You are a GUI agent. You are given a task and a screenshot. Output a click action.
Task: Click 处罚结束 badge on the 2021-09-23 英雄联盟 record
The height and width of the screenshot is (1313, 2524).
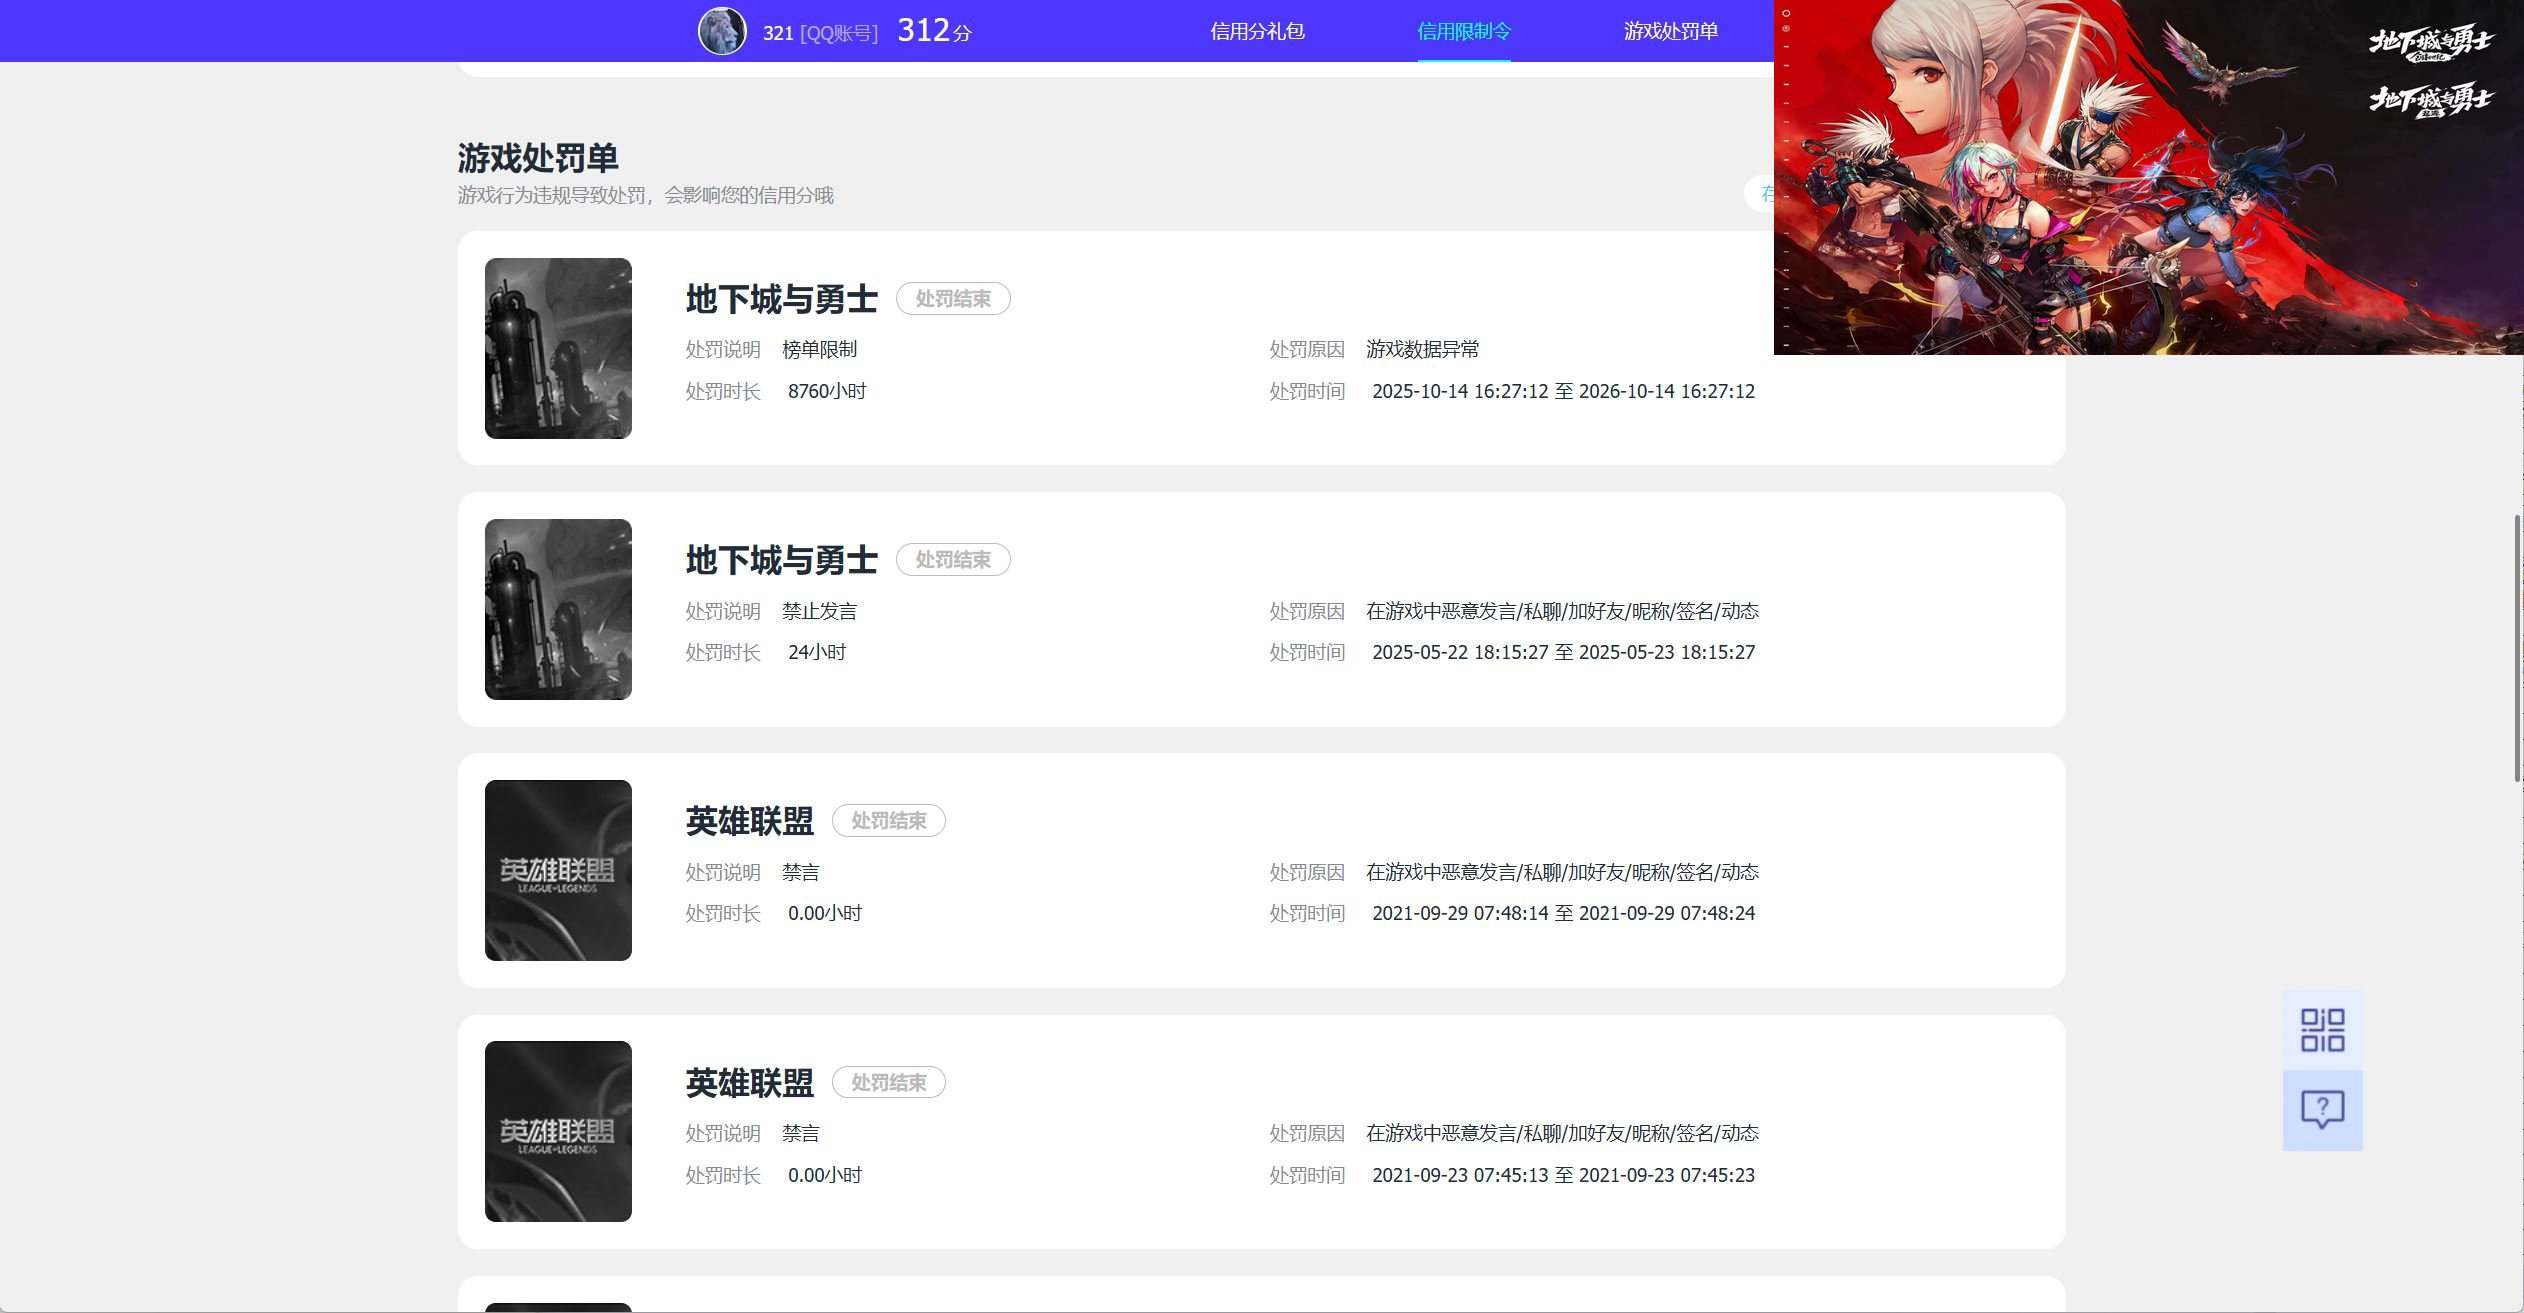tap(889, 1082)
